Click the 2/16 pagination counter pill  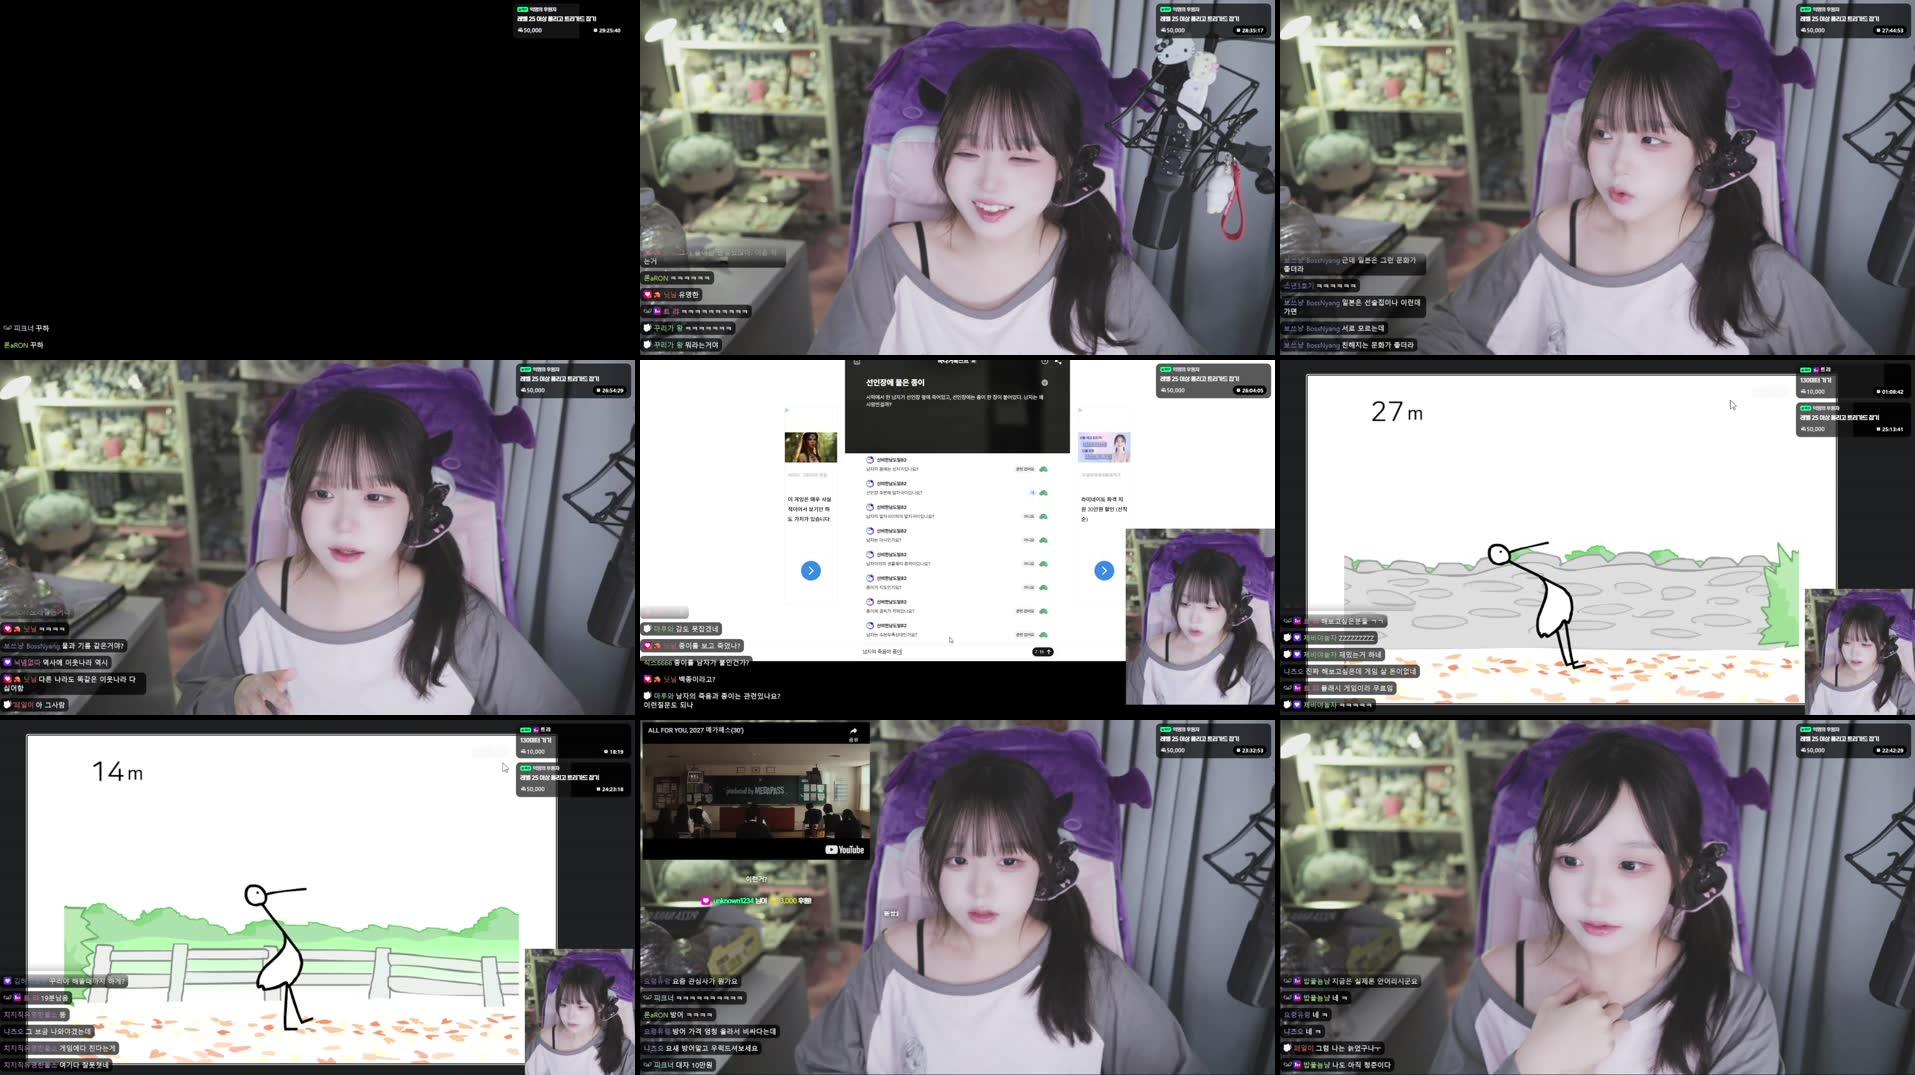click(x=1042, y=652)
